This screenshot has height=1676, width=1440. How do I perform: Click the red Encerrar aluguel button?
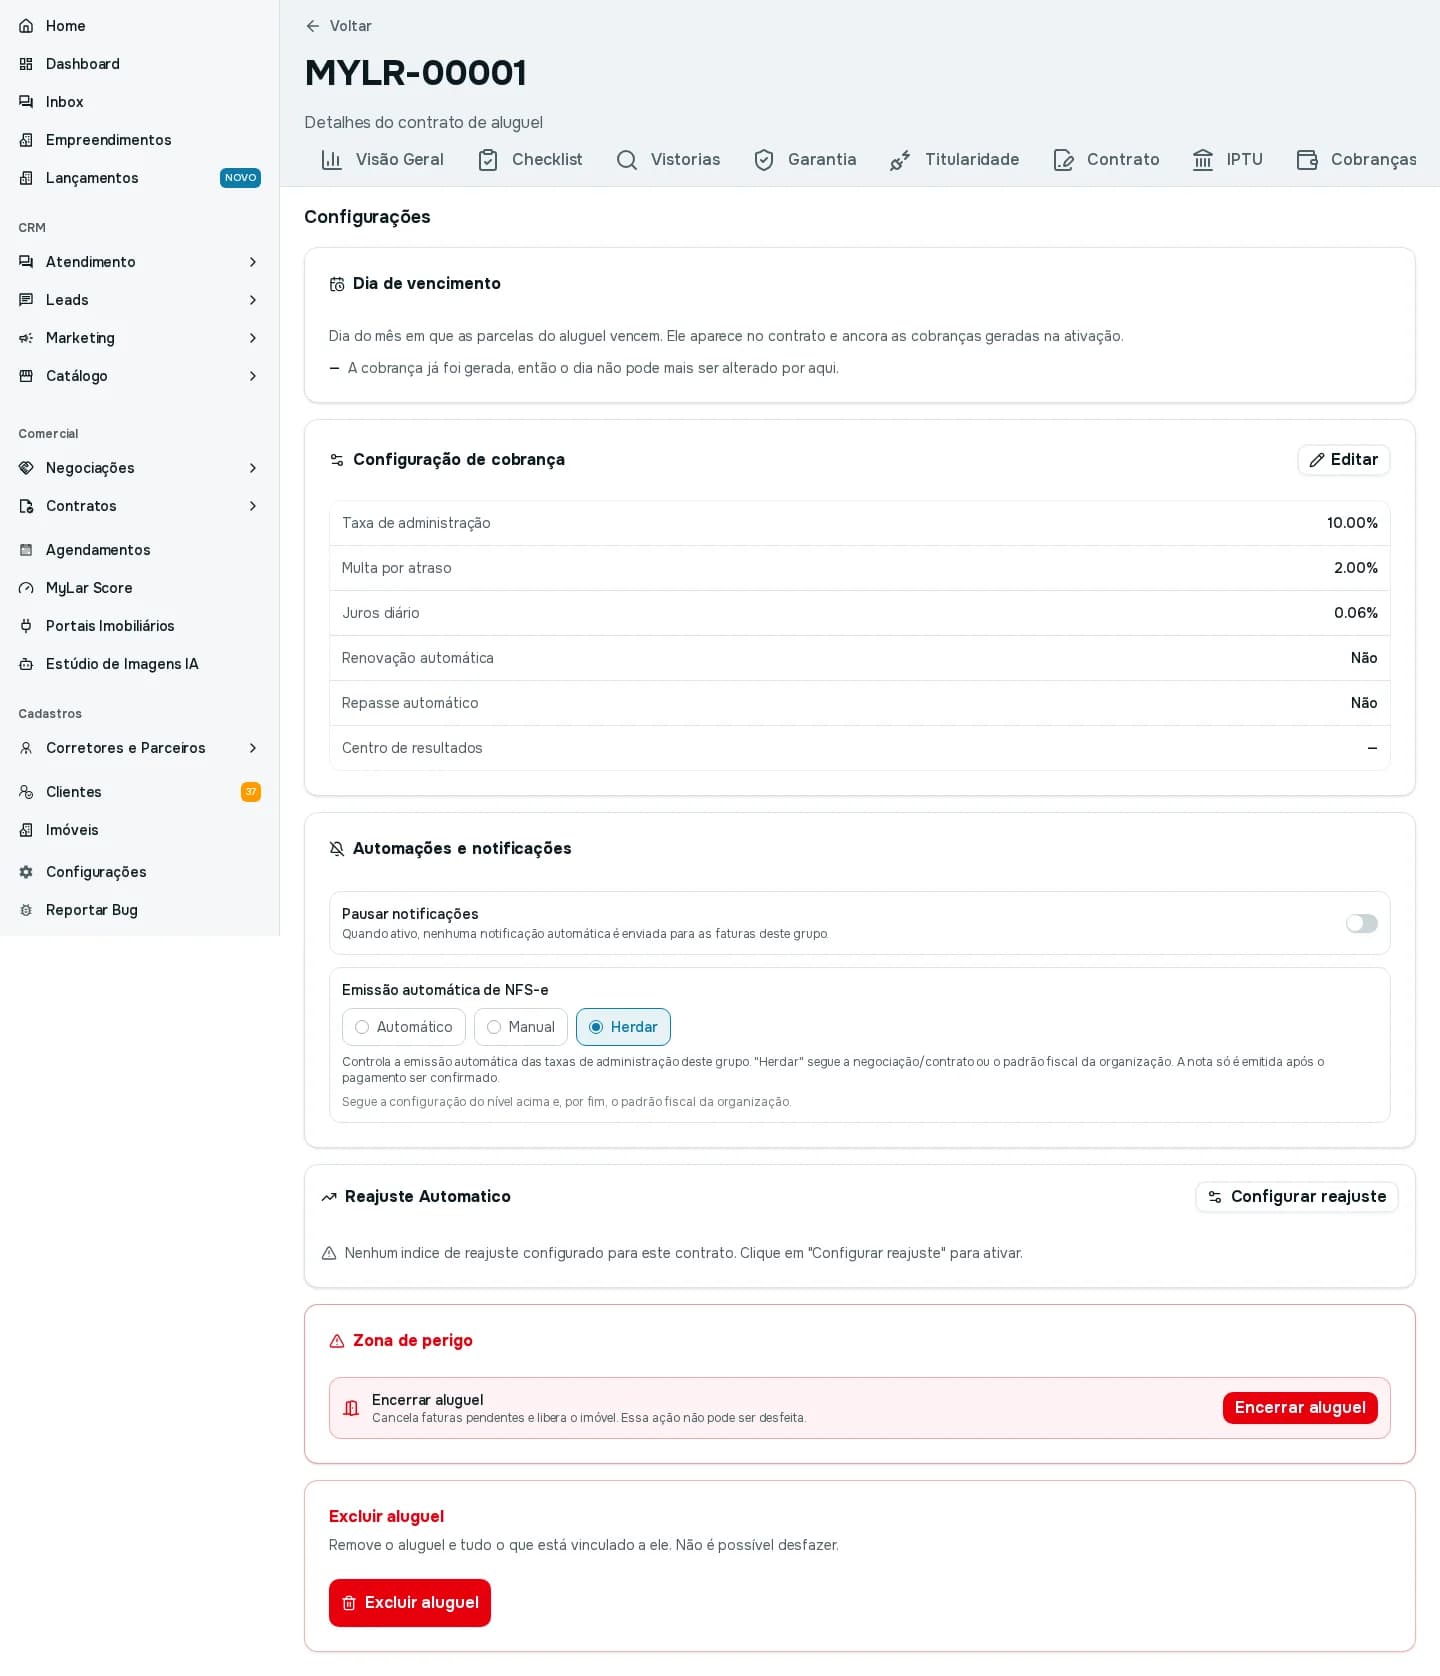click(x=1300, y=1408)
